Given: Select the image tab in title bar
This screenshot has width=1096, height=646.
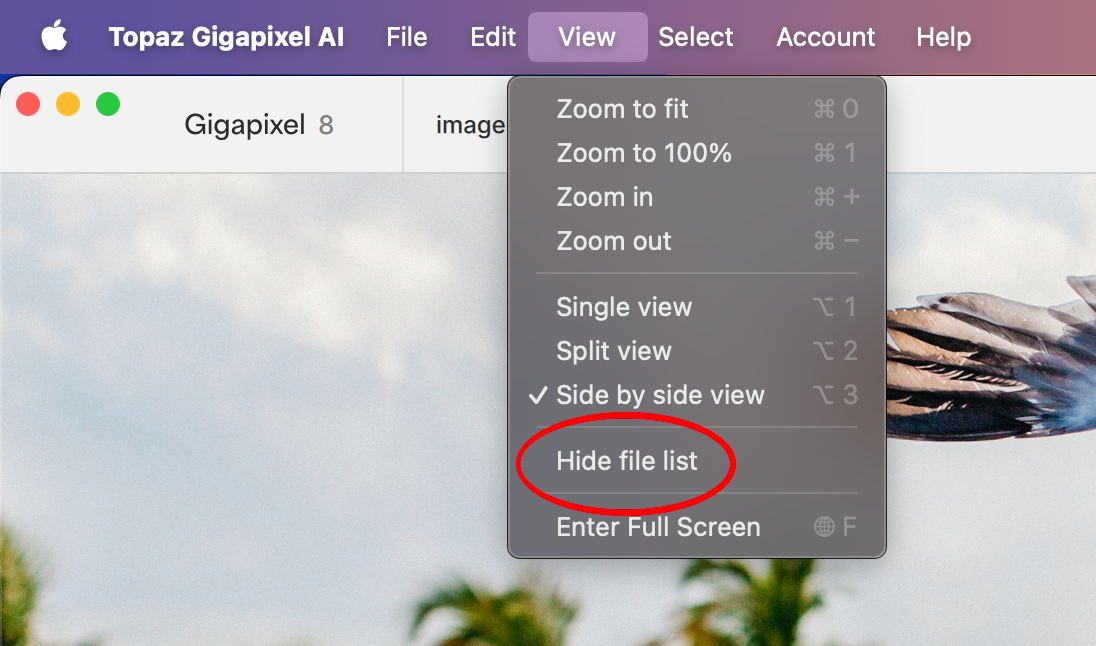Looking at the screenshot, I should [x=470, y=125].
